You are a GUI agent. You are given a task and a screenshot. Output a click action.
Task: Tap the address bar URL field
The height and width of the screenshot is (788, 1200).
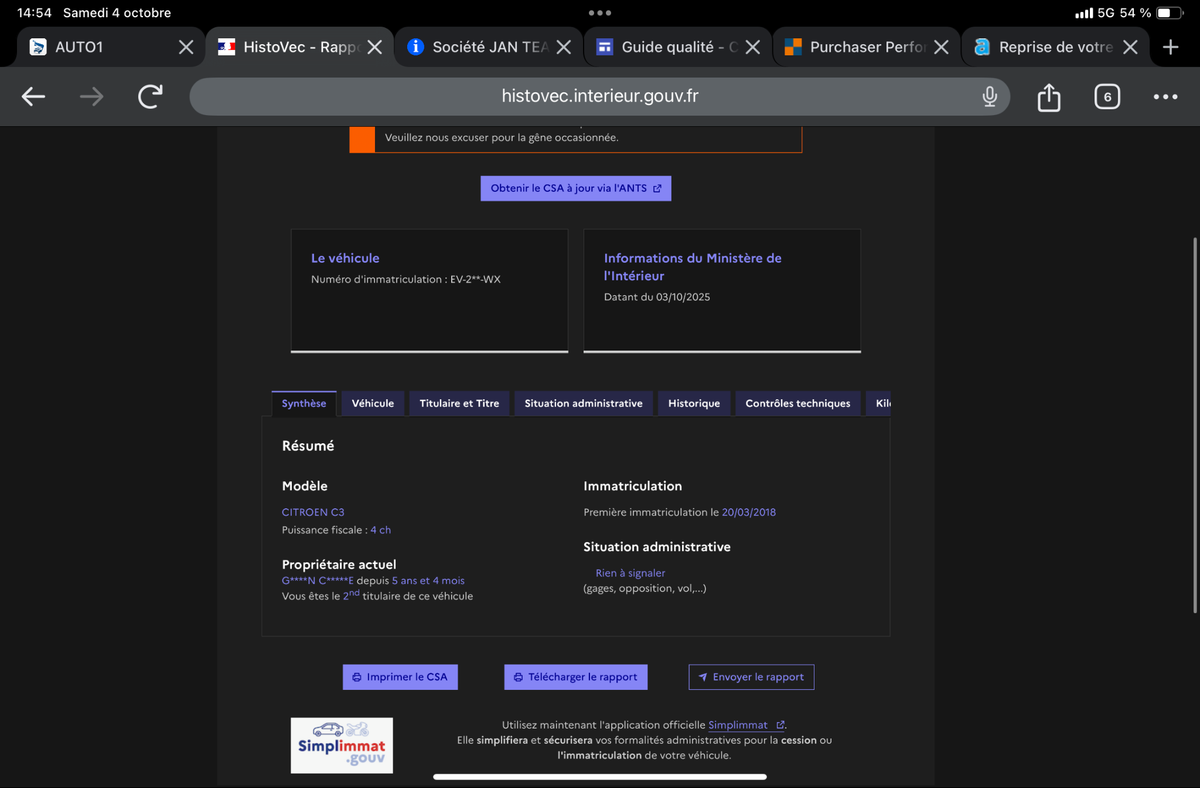pyautogui.click(x=600, y=97)
